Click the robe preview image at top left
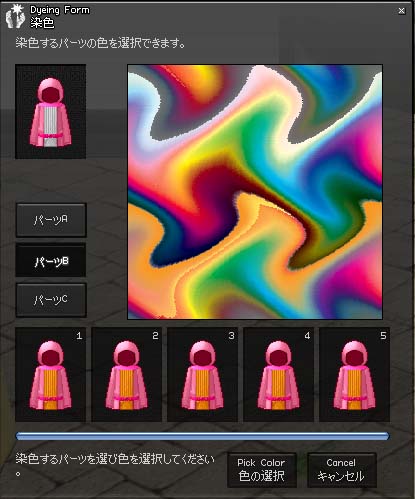 coord(51,111)
